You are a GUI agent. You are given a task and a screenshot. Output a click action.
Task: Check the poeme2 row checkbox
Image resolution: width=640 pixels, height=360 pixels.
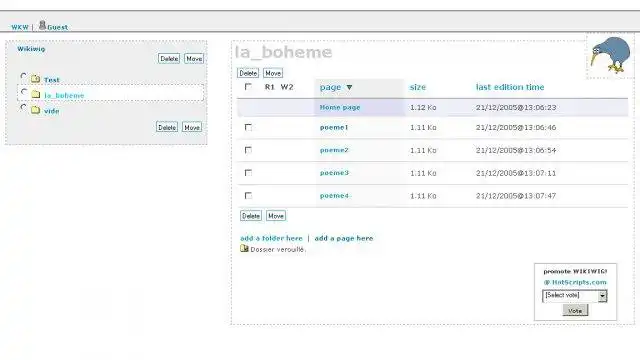[248, 150]
